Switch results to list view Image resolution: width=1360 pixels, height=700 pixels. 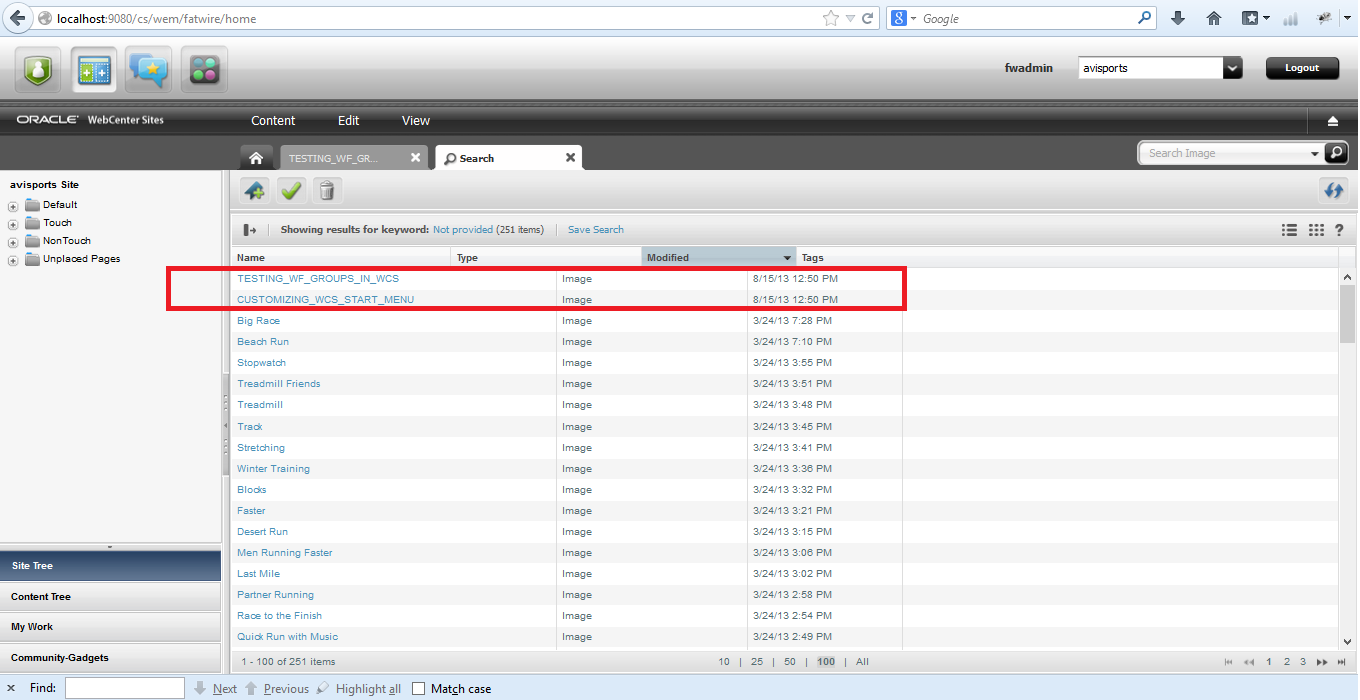point(1289,229)
